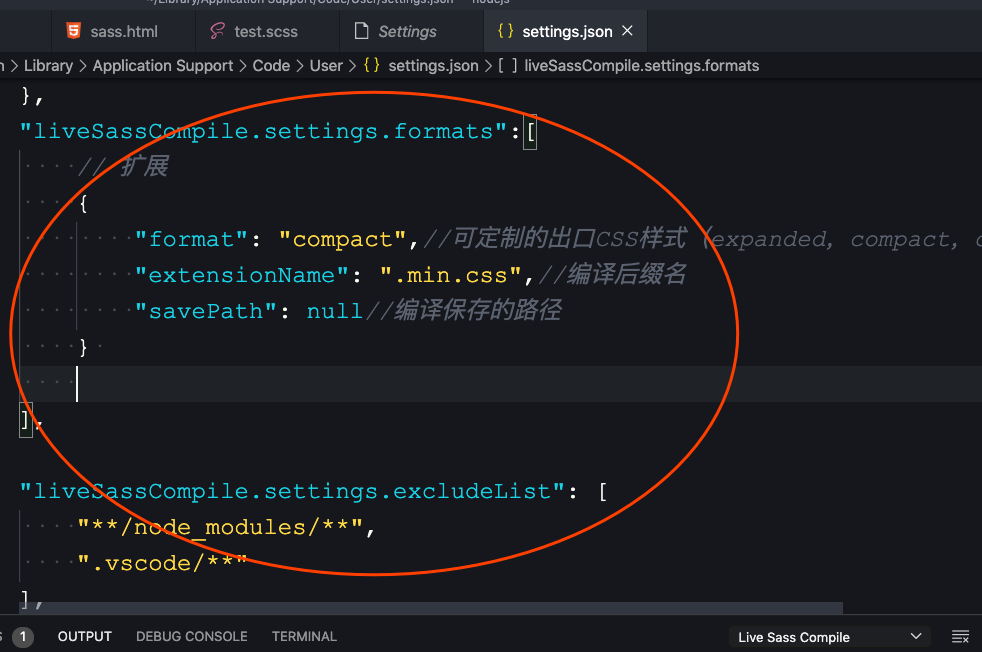Click the // 扩展 comment line
The image size is (982, 652).
pos(123,167)
